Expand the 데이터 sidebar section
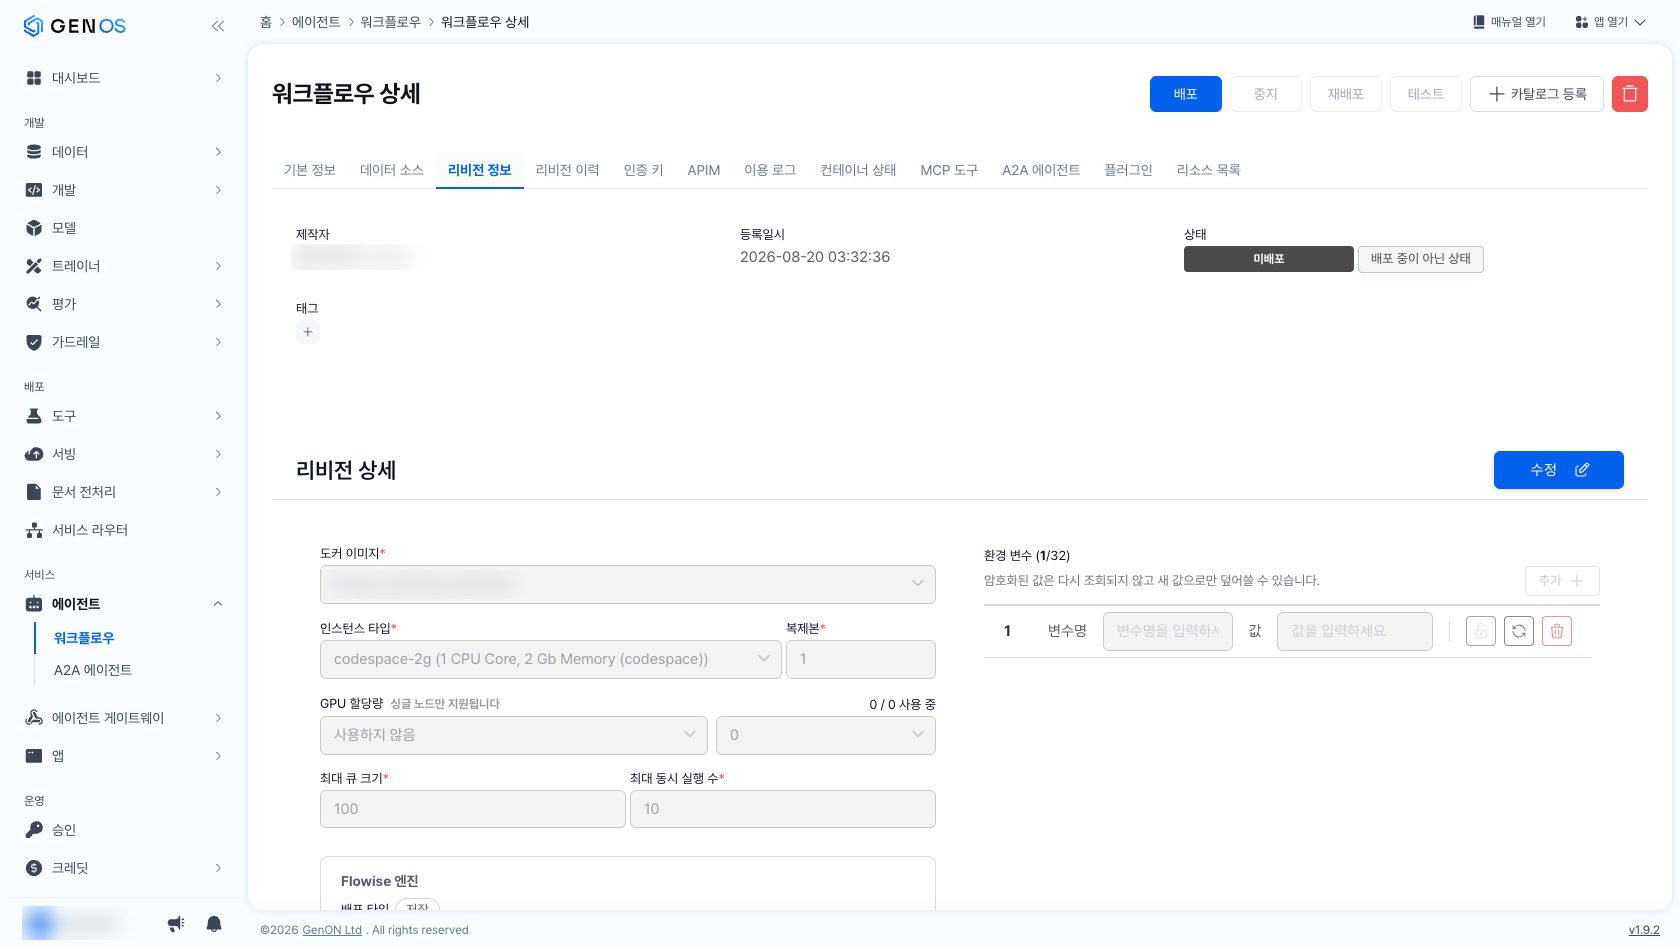The height and width of the screenshot is (950, 1680). point(124,152)
